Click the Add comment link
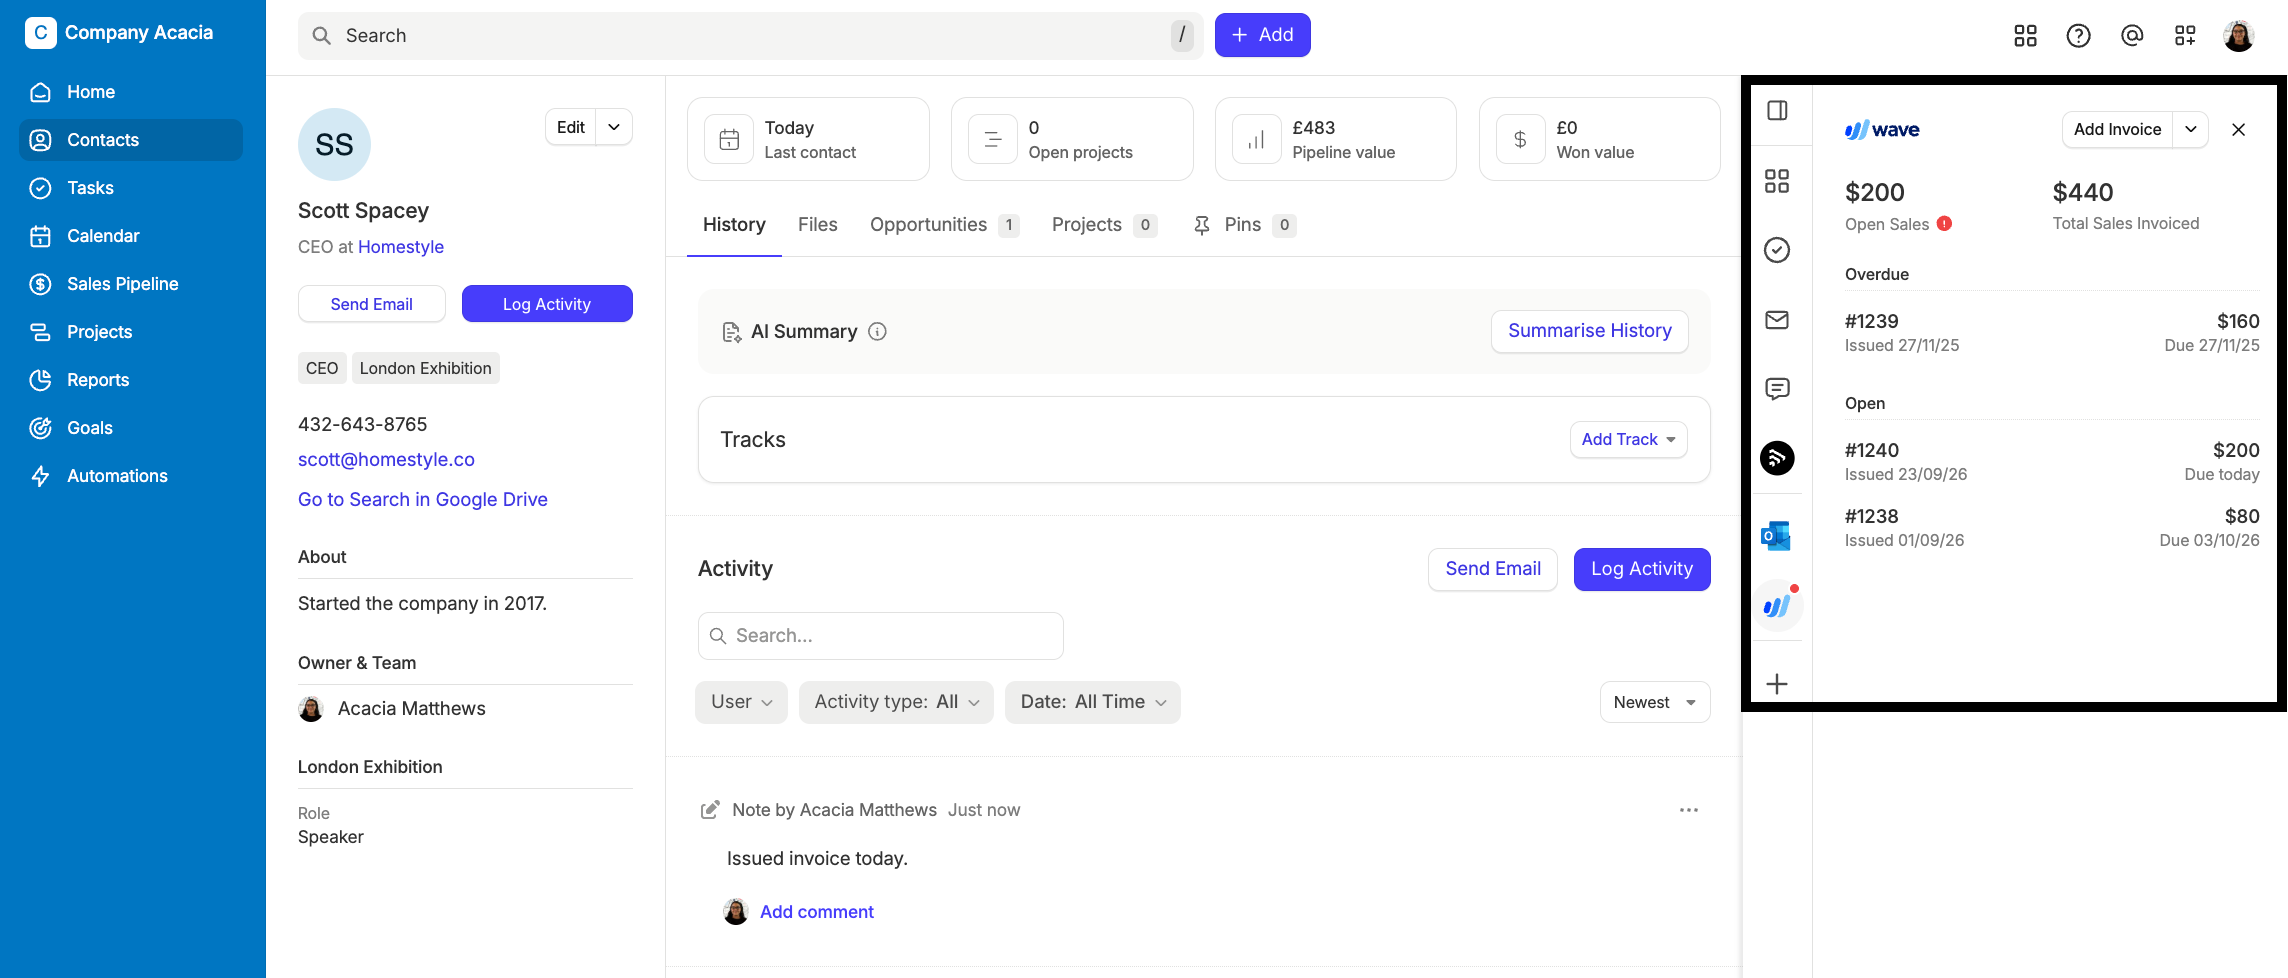 (817, 912)
